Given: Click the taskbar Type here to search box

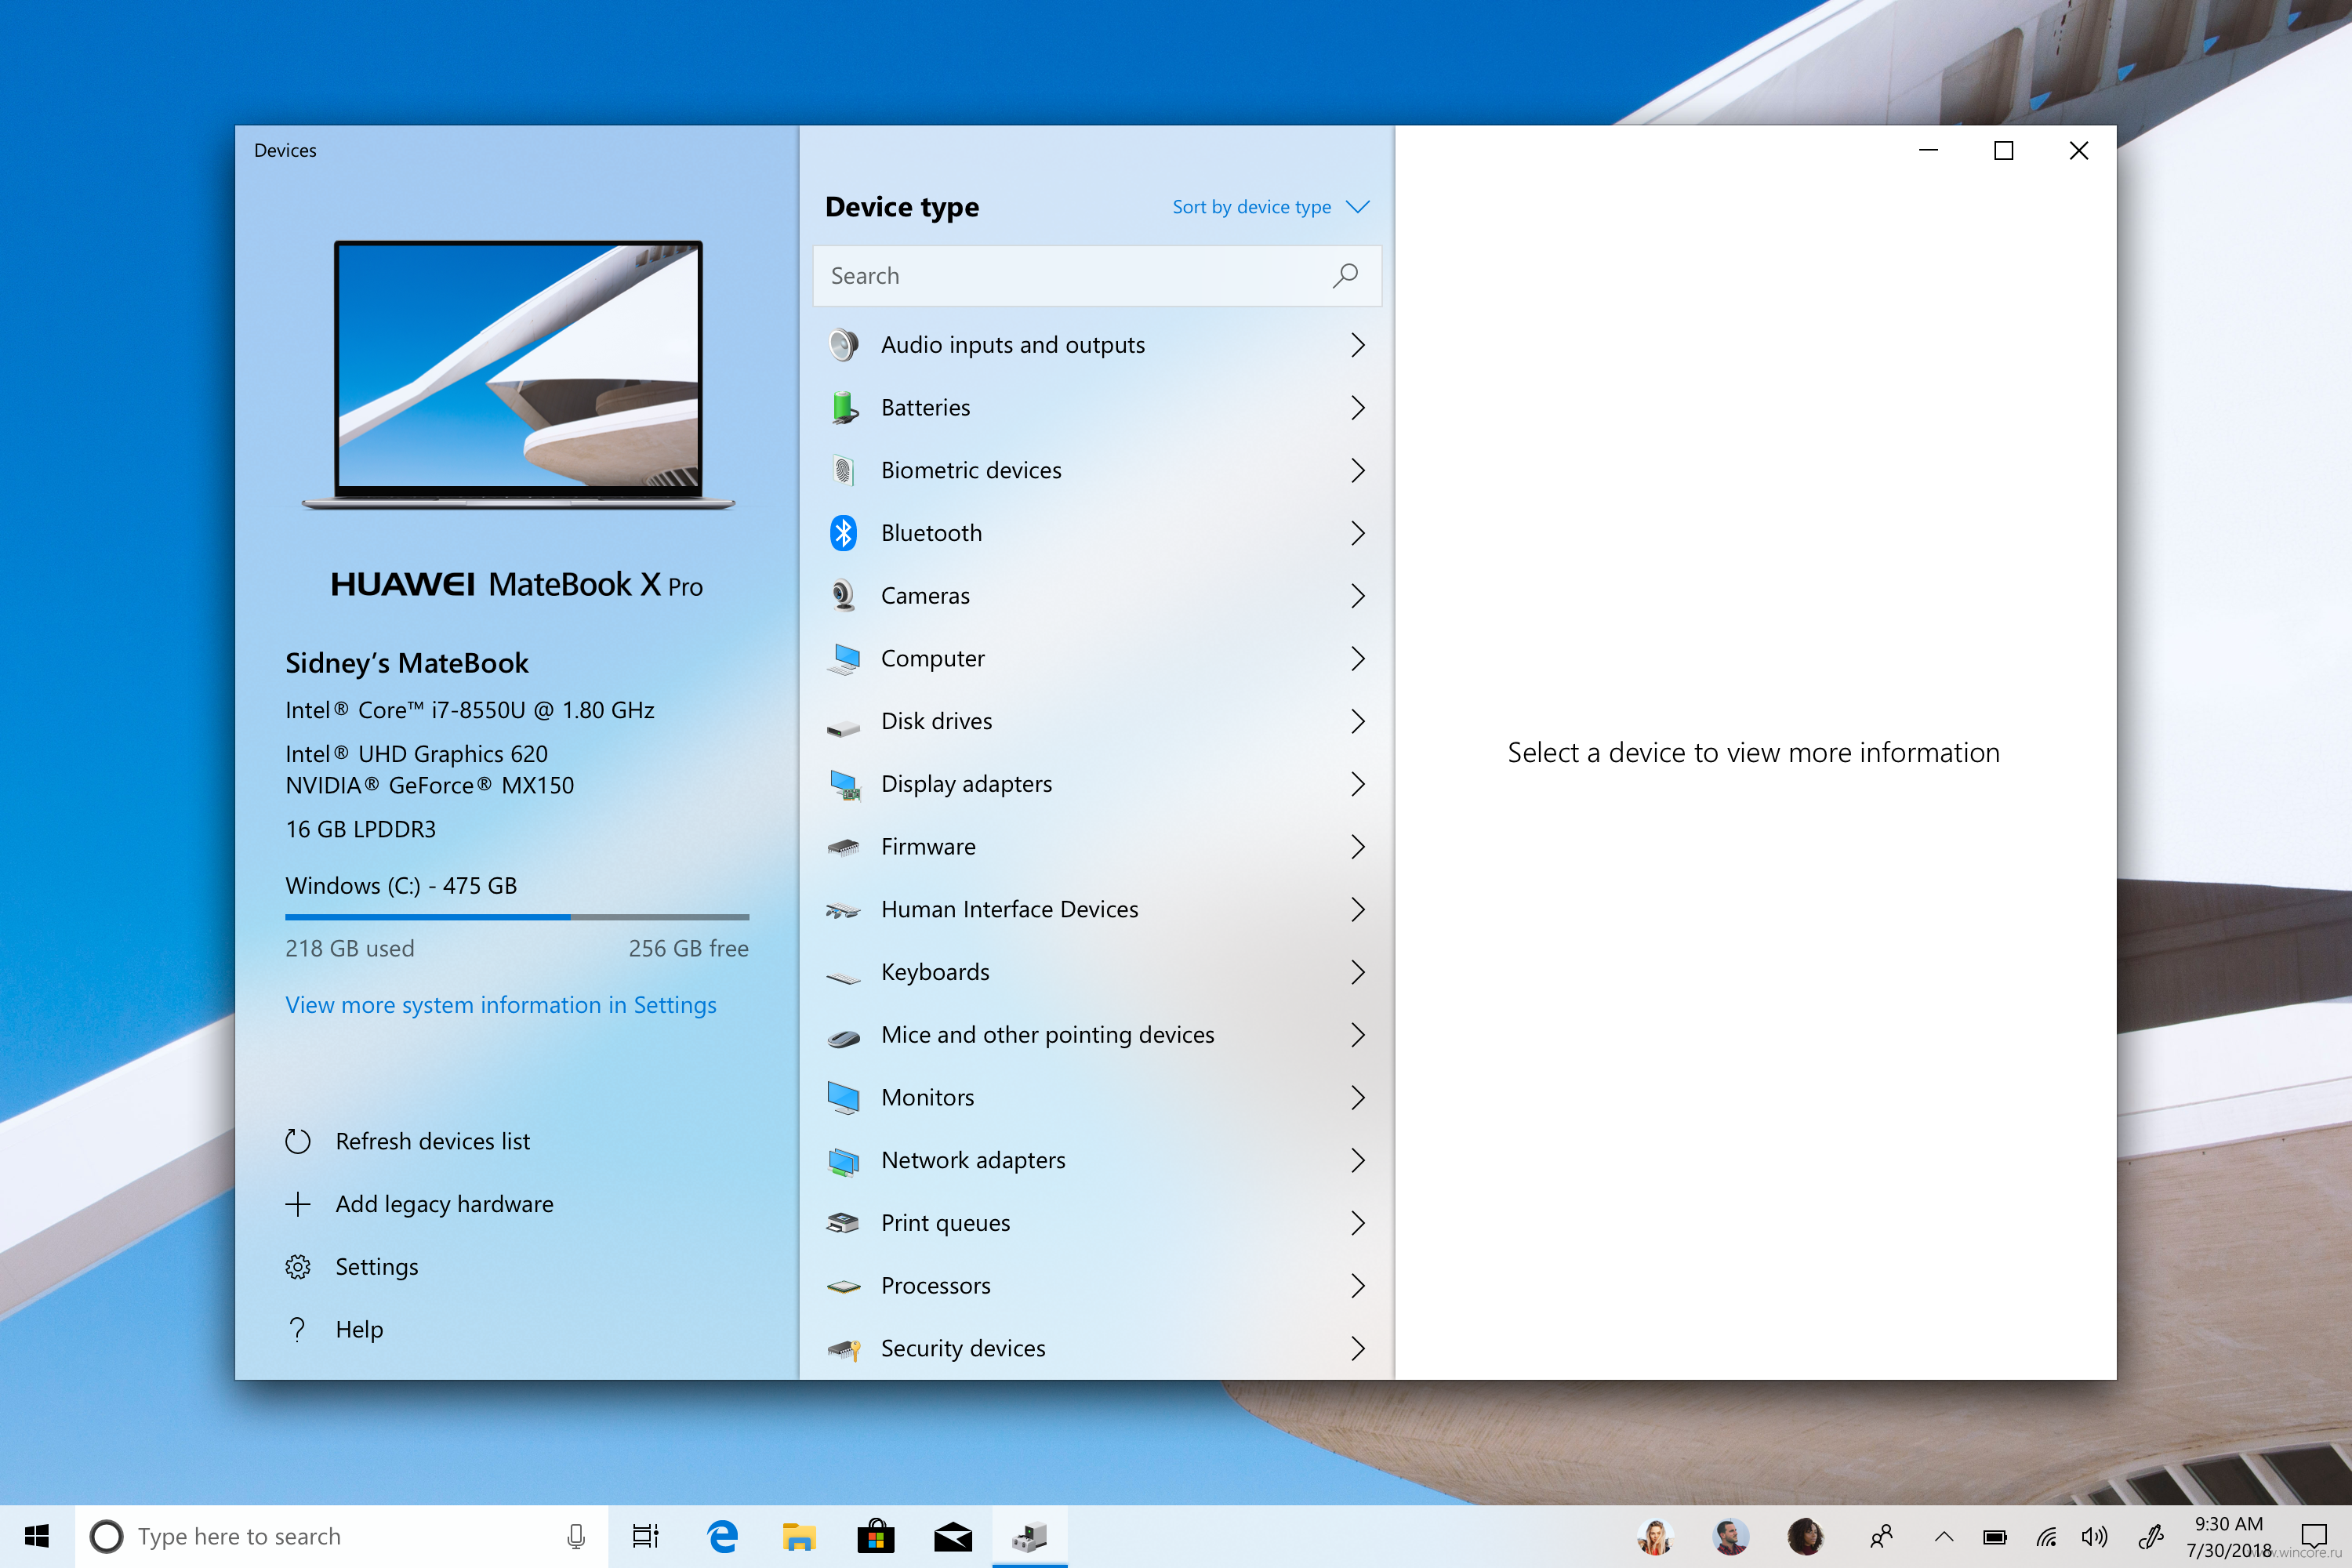Looking at the screenshot, I should coord(341,1536).
